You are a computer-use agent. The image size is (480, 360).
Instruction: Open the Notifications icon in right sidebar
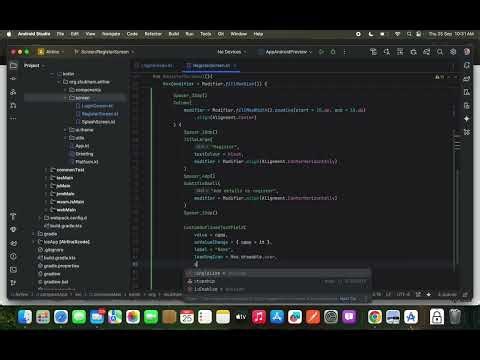point(467,66)
